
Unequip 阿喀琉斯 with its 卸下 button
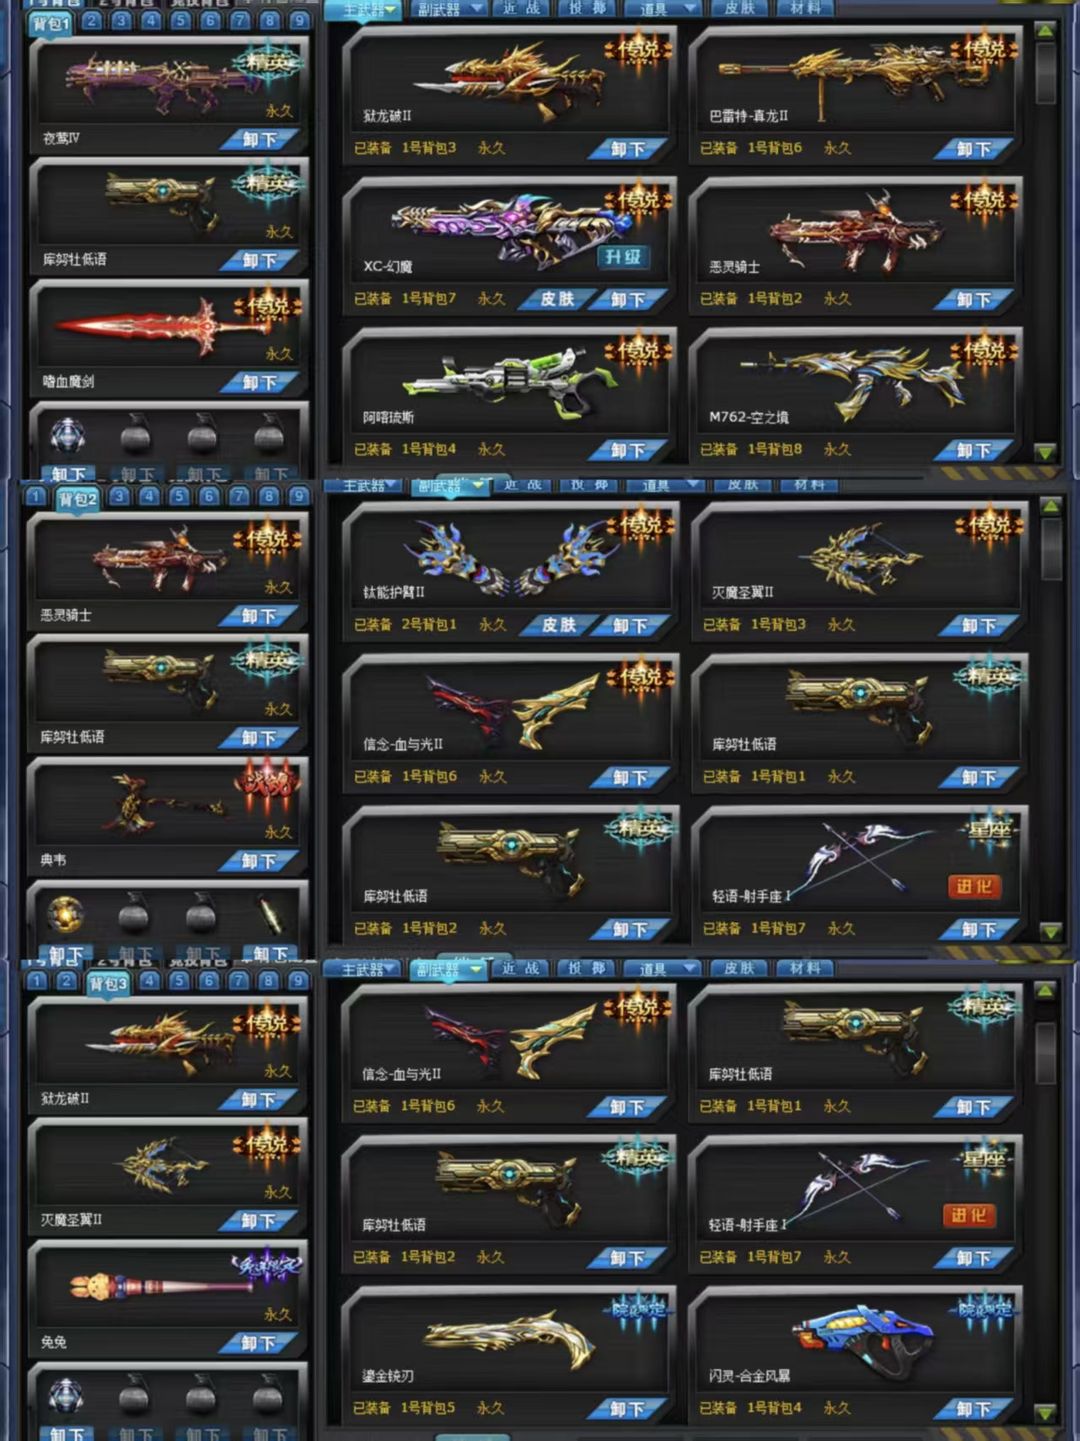[628, 451]
